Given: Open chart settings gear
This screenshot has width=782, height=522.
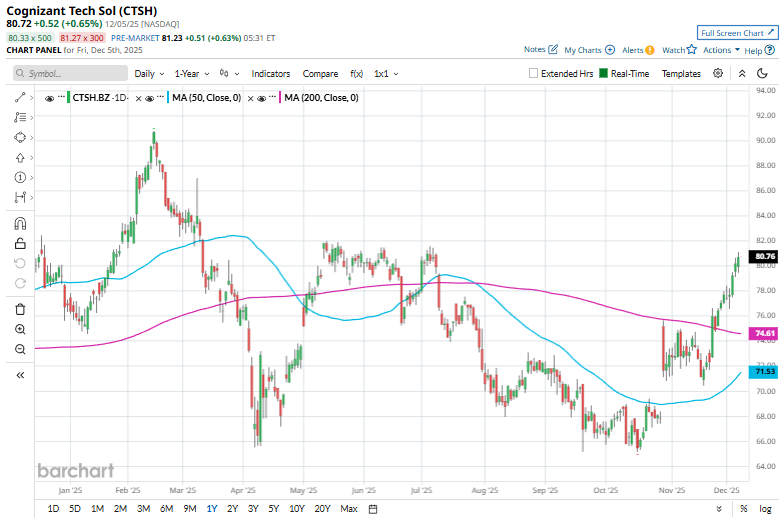Looking at the screenshot, I should click(x=718, y=73).
